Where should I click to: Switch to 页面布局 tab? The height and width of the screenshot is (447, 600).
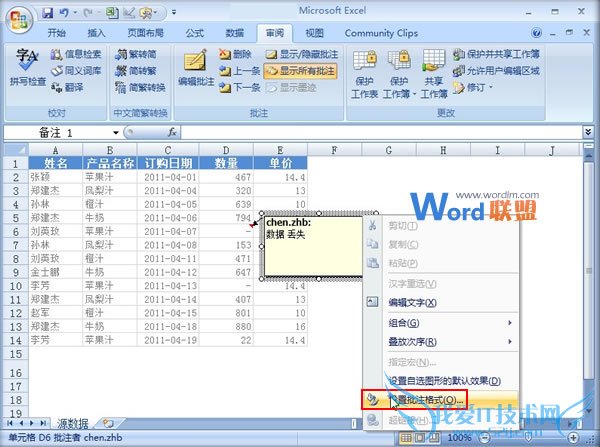tap(145, 33)
